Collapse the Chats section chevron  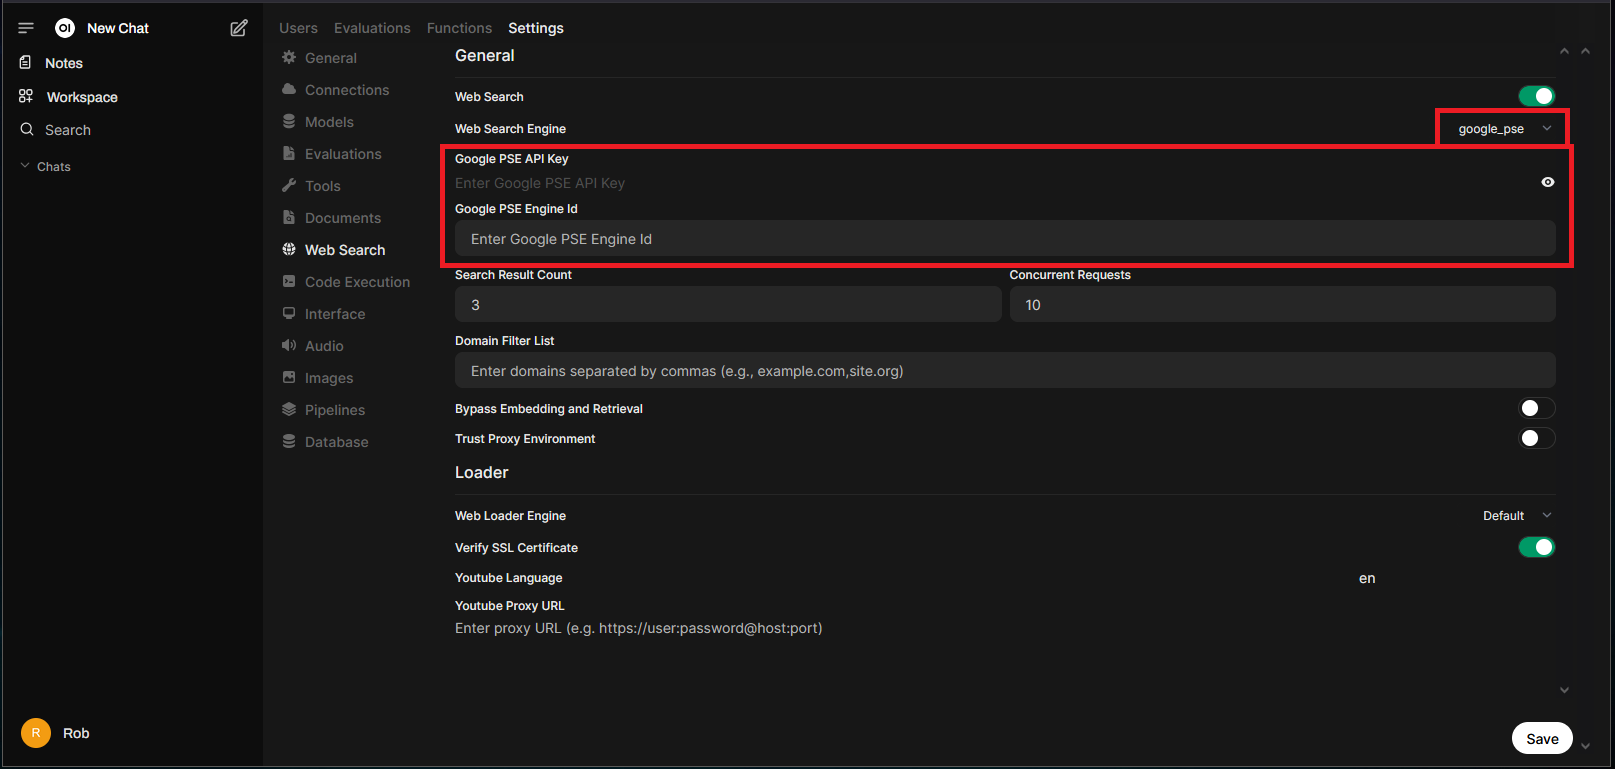pos(25,166)
